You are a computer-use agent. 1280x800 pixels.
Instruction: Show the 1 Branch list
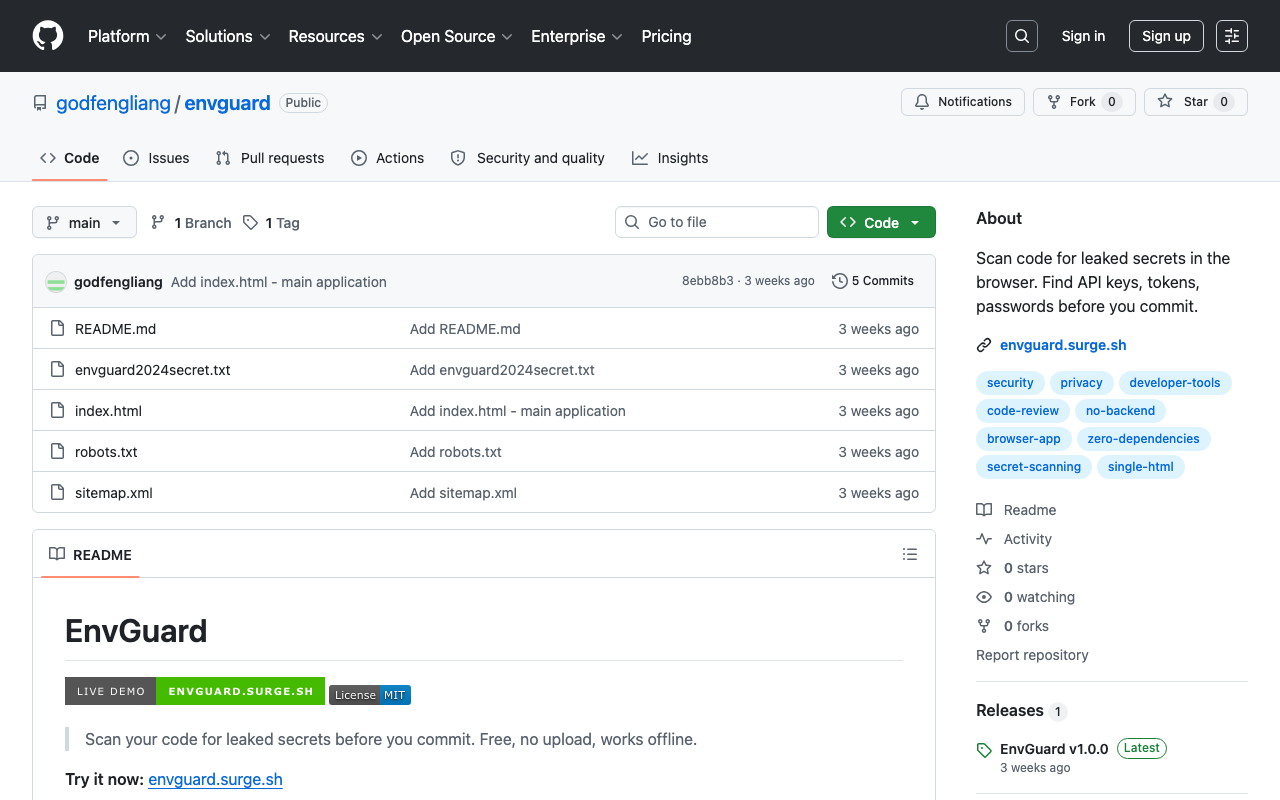(x=191, y=223)
